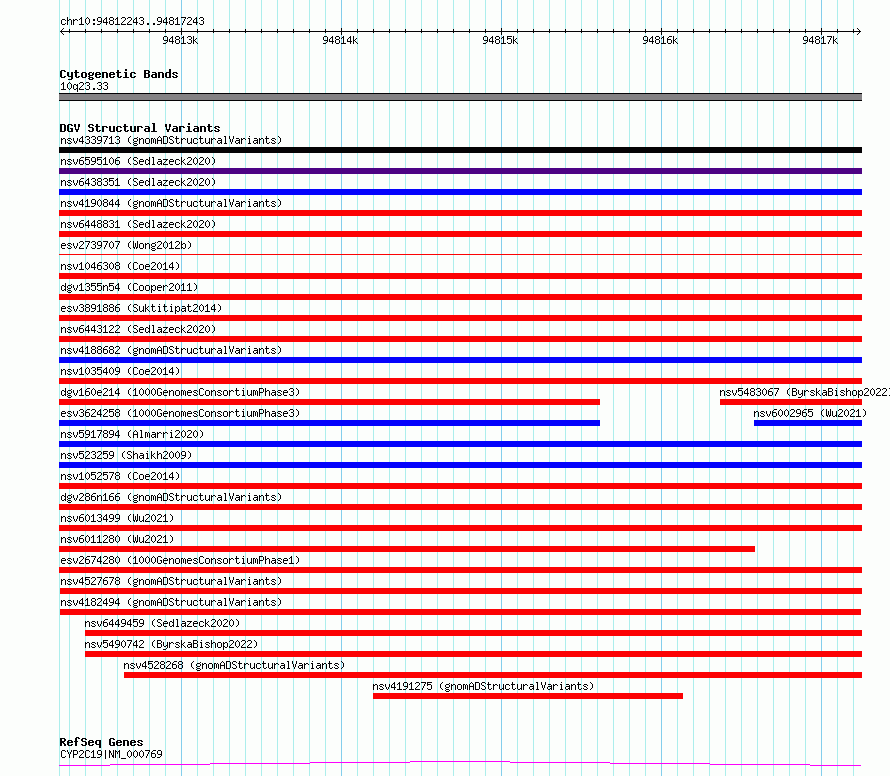Click the CYP2C19|NM_000769 gene label
Viewport: 890px width, 776px height.
111,754
